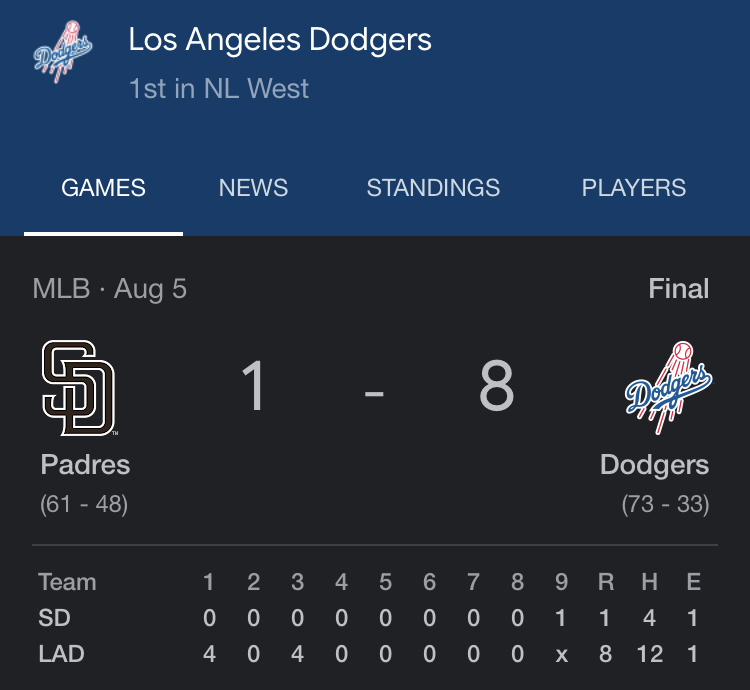
Task: Click the MLB · Aug 5 label
Action: 110,289
